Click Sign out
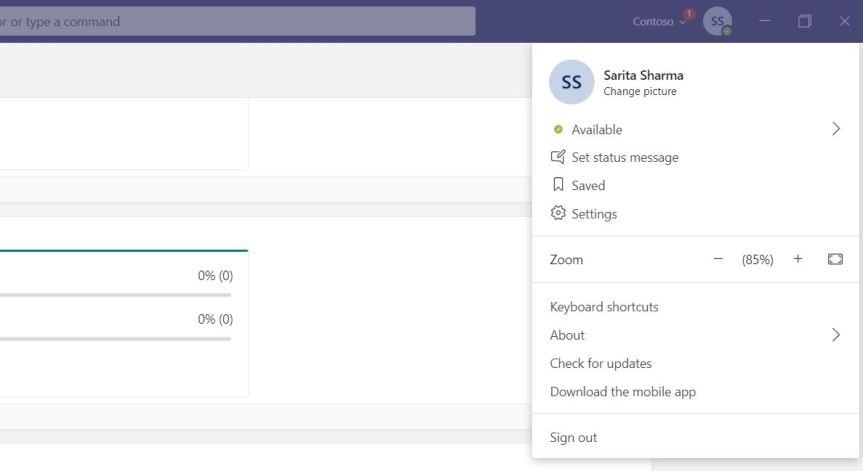863x471 pixels. [x=573, y=437]
